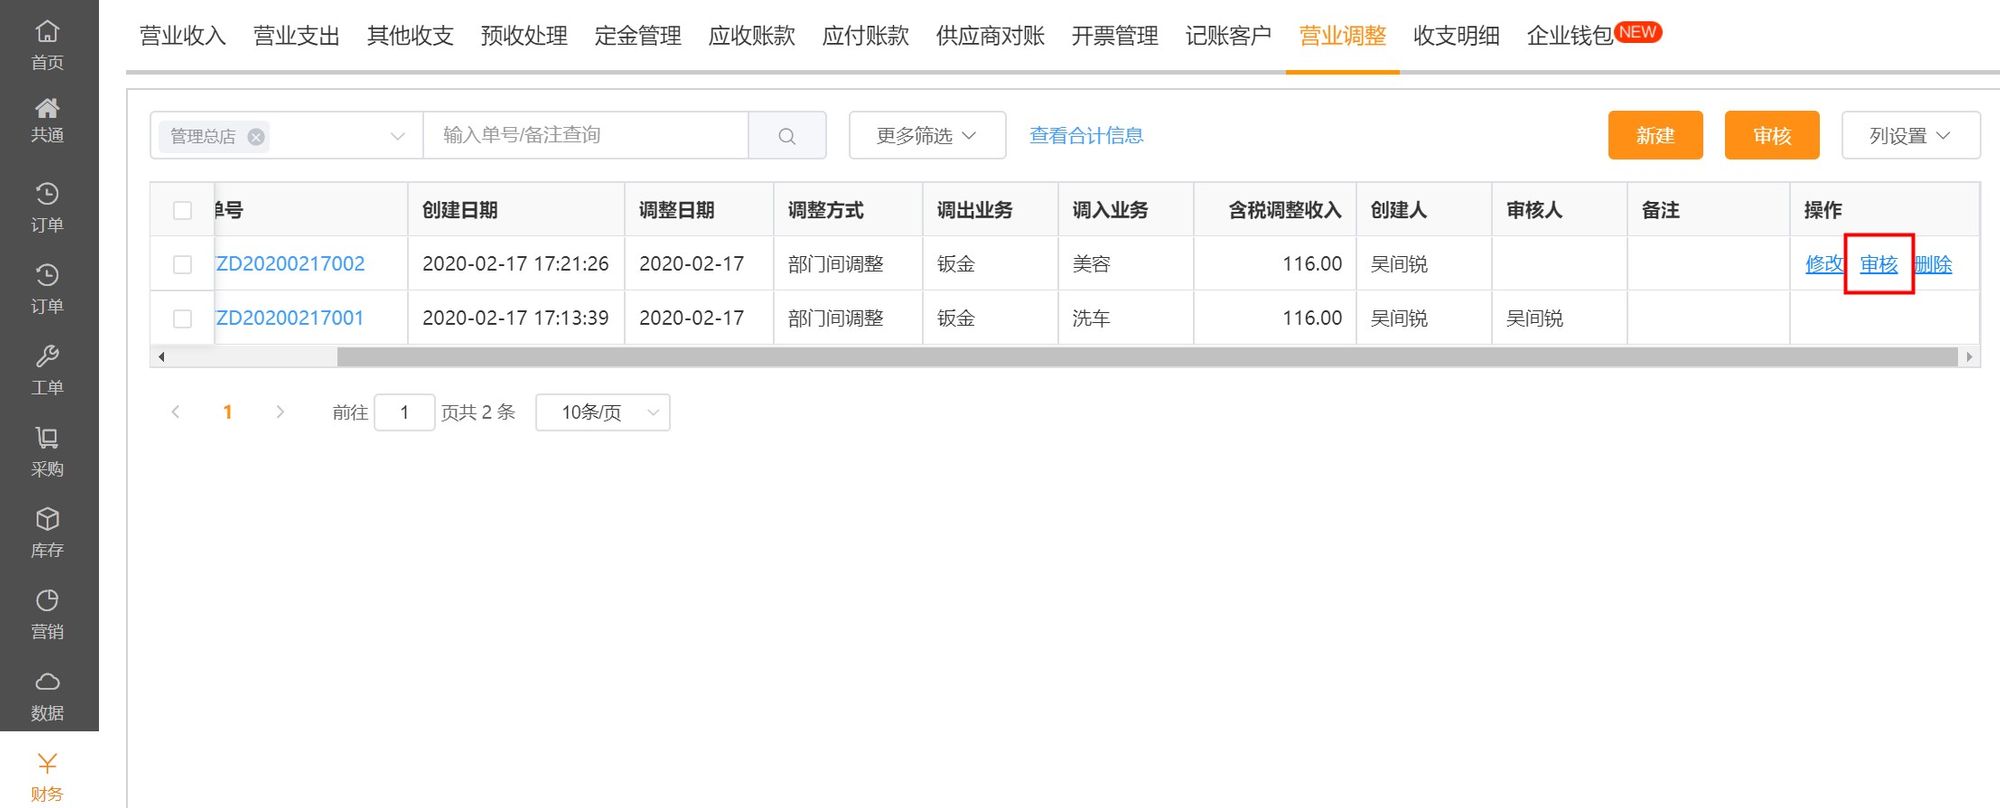Click the orange 审核 toolbar button

(1772, 136)
